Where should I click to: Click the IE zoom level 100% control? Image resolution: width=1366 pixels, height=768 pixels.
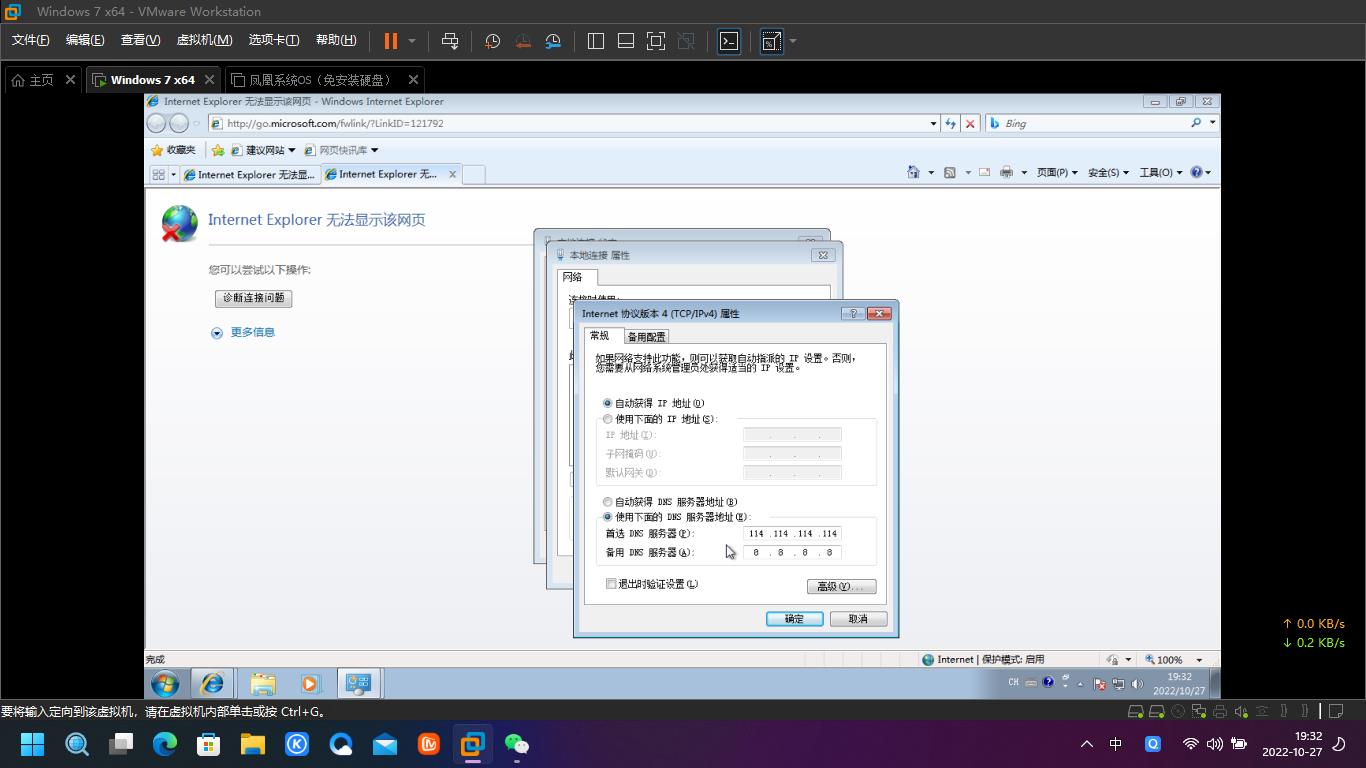point(1174,659)
